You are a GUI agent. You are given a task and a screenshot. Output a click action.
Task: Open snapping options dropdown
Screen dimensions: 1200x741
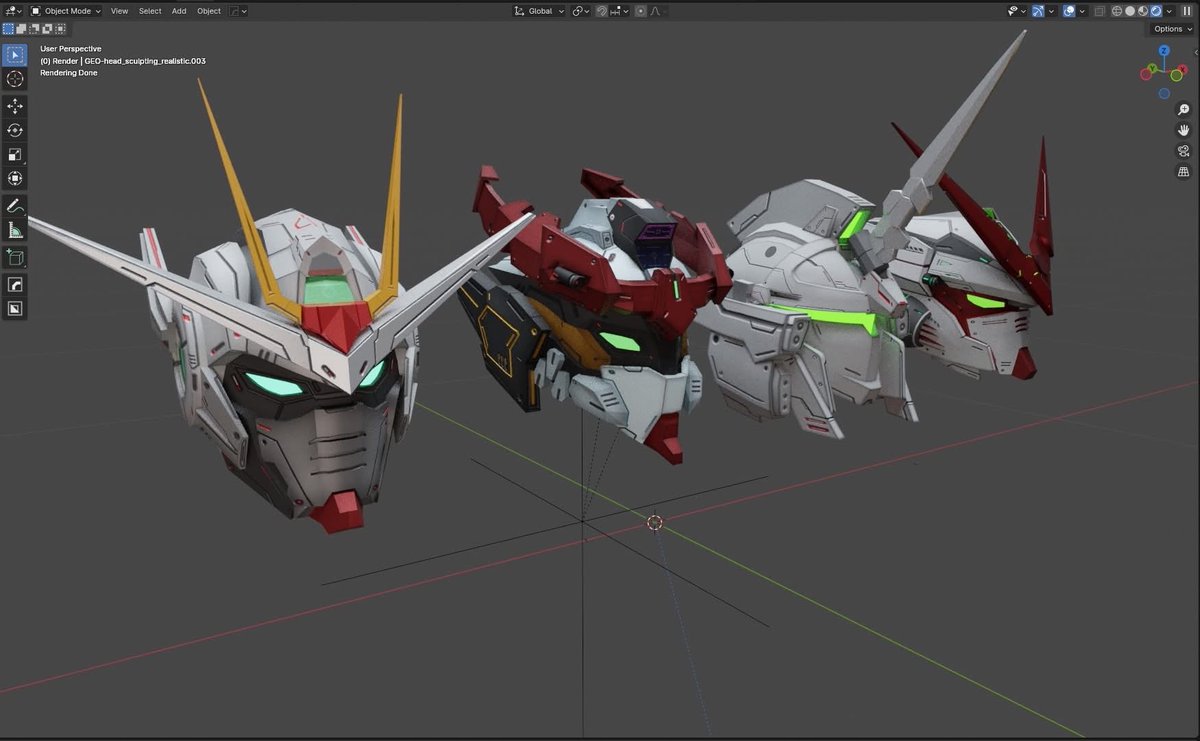tap(619, 11)
